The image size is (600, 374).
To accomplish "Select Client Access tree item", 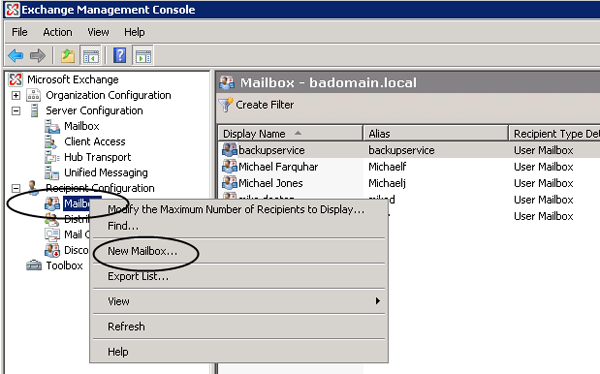I will click(95, 142).
